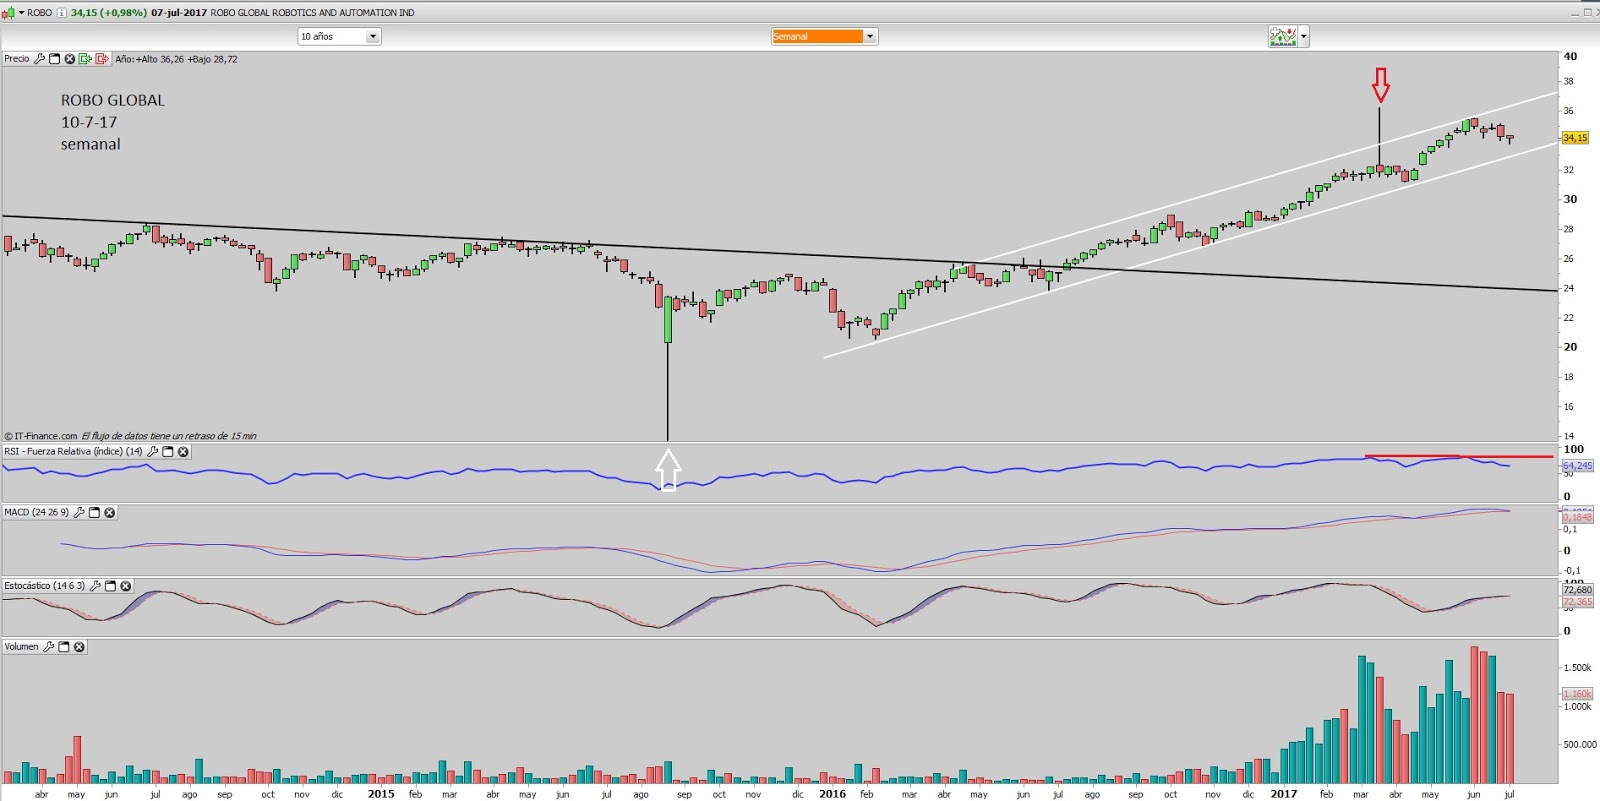This screenshot has height=801, width=1600.
Task: Click the Año: +Alto 36,26 +Bajo 28,72 readout
Action: tap(176, 59)
